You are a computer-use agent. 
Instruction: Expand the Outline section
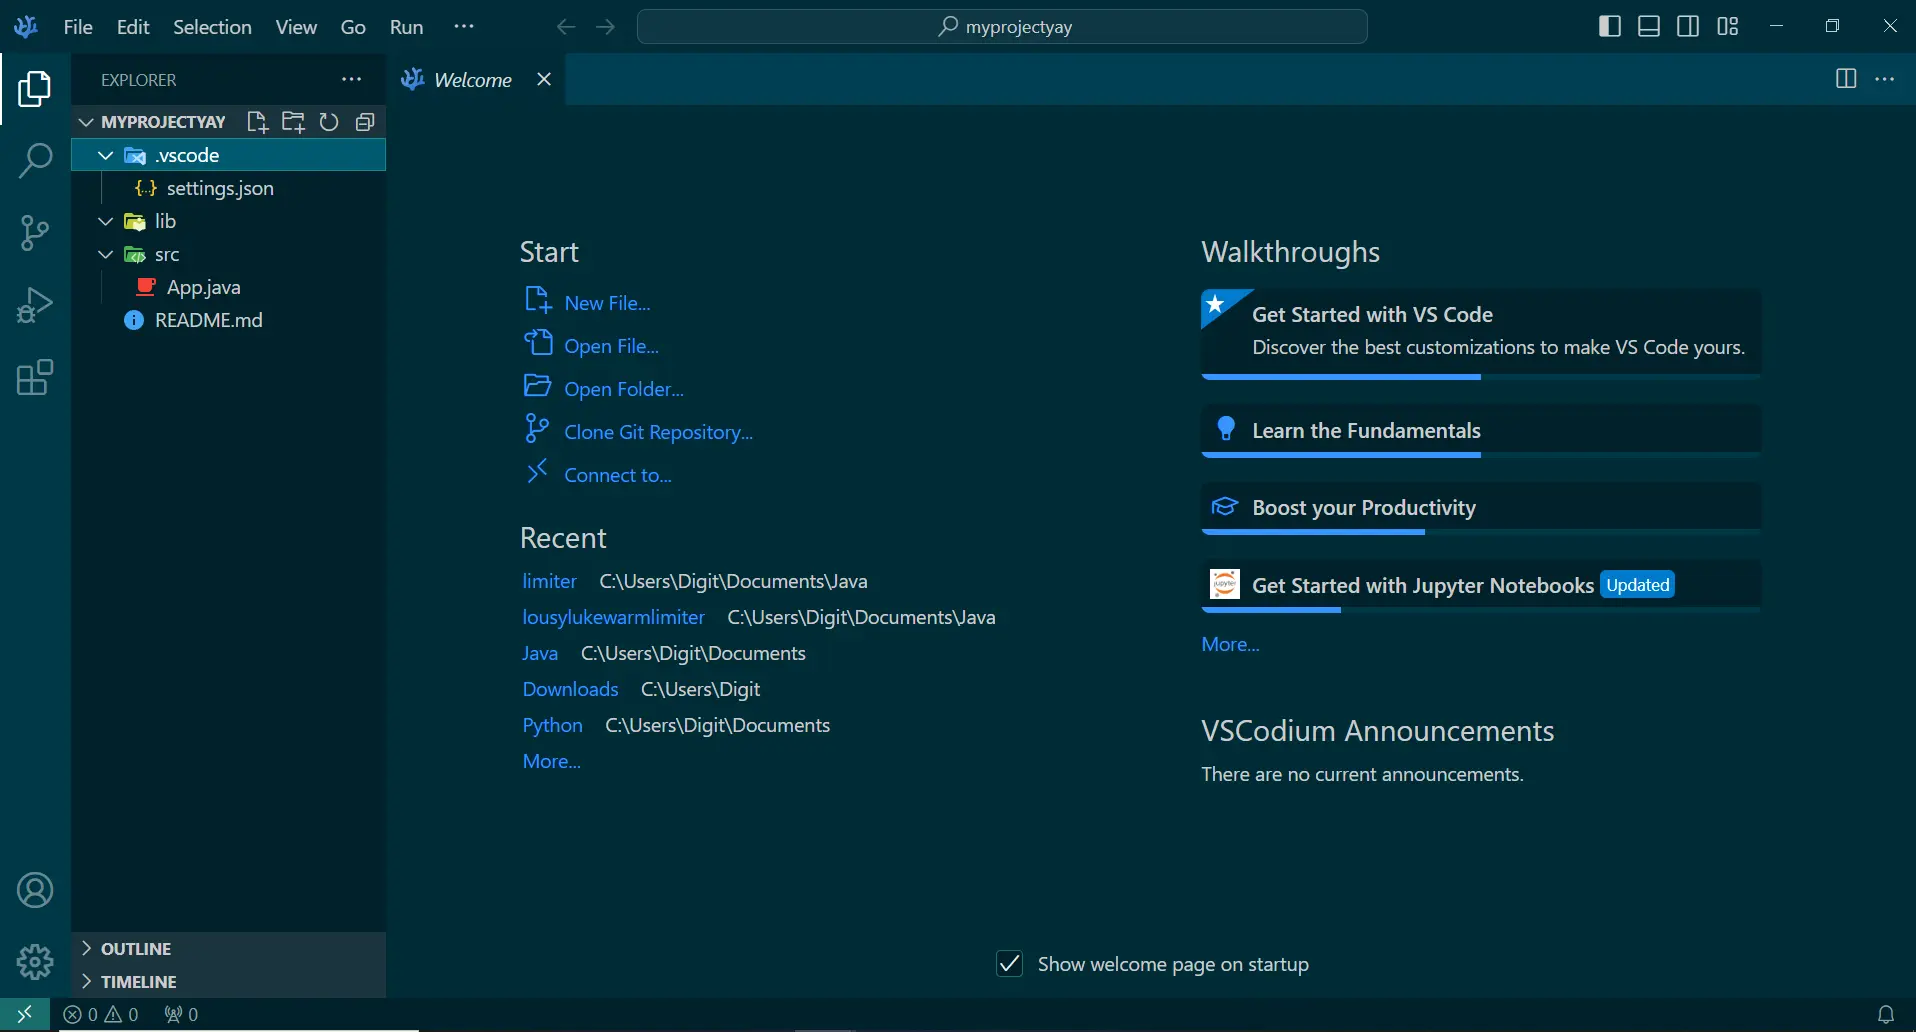click(136, 949)
